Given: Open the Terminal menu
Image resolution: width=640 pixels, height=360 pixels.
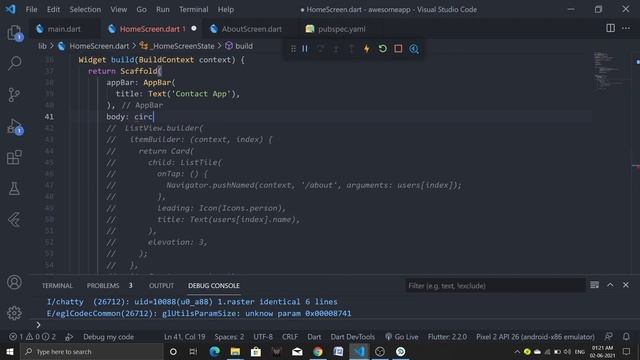Looking at the screenshot, I should (193, 9).
